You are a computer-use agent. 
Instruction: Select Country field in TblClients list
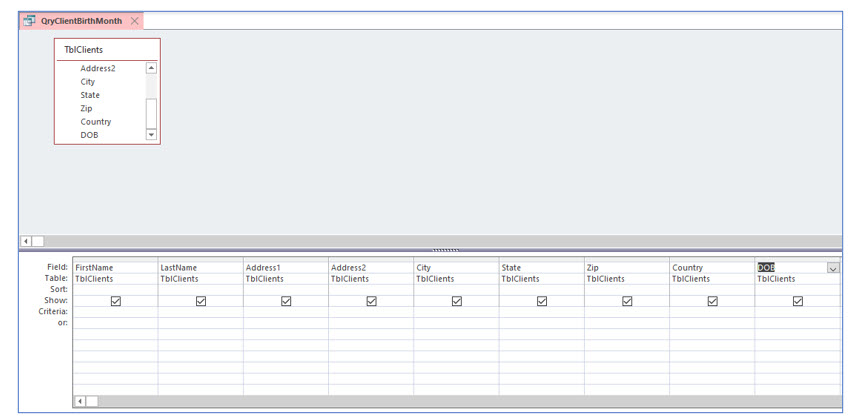pyautogui.click(x=95, y=121)
